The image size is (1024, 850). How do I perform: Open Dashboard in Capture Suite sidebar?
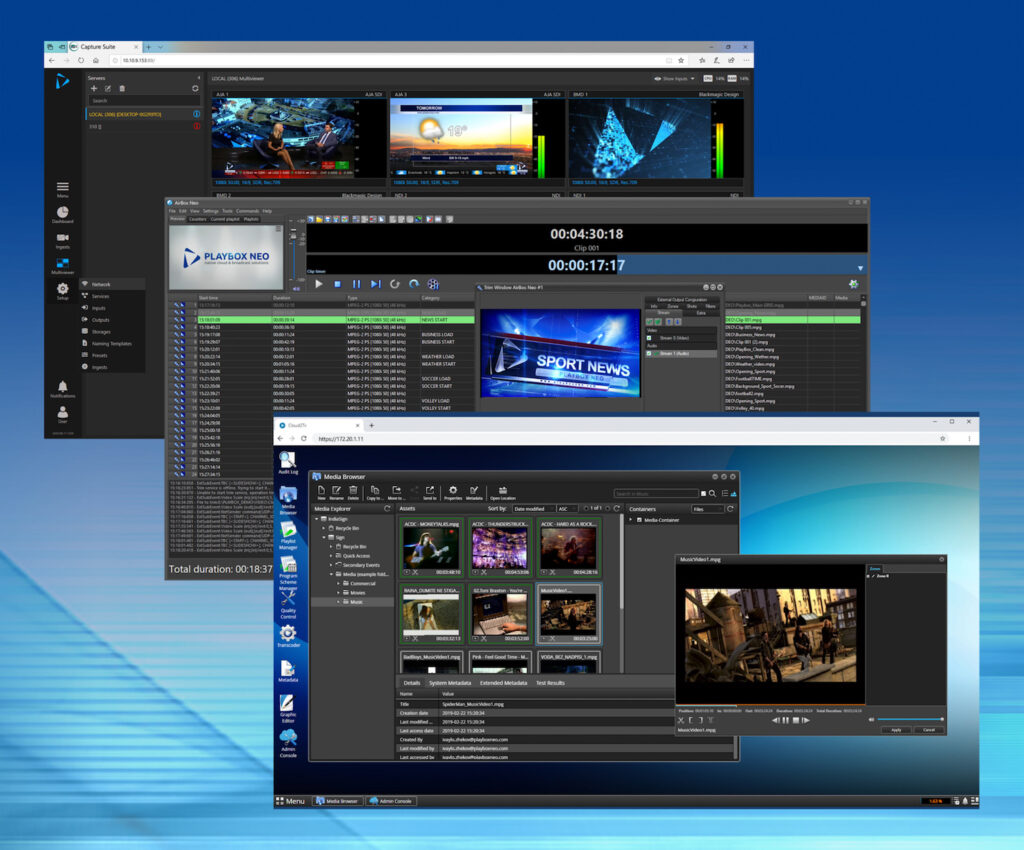[62, 215]
